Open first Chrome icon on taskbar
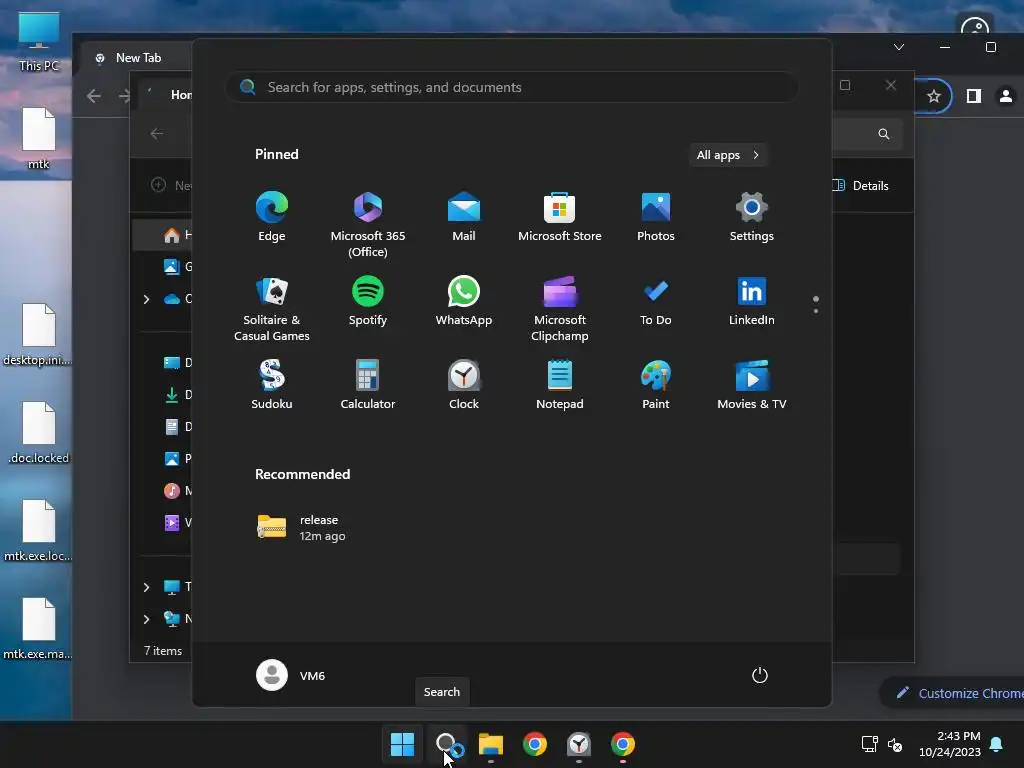The image size is (1024, 768). coord(535,744)
